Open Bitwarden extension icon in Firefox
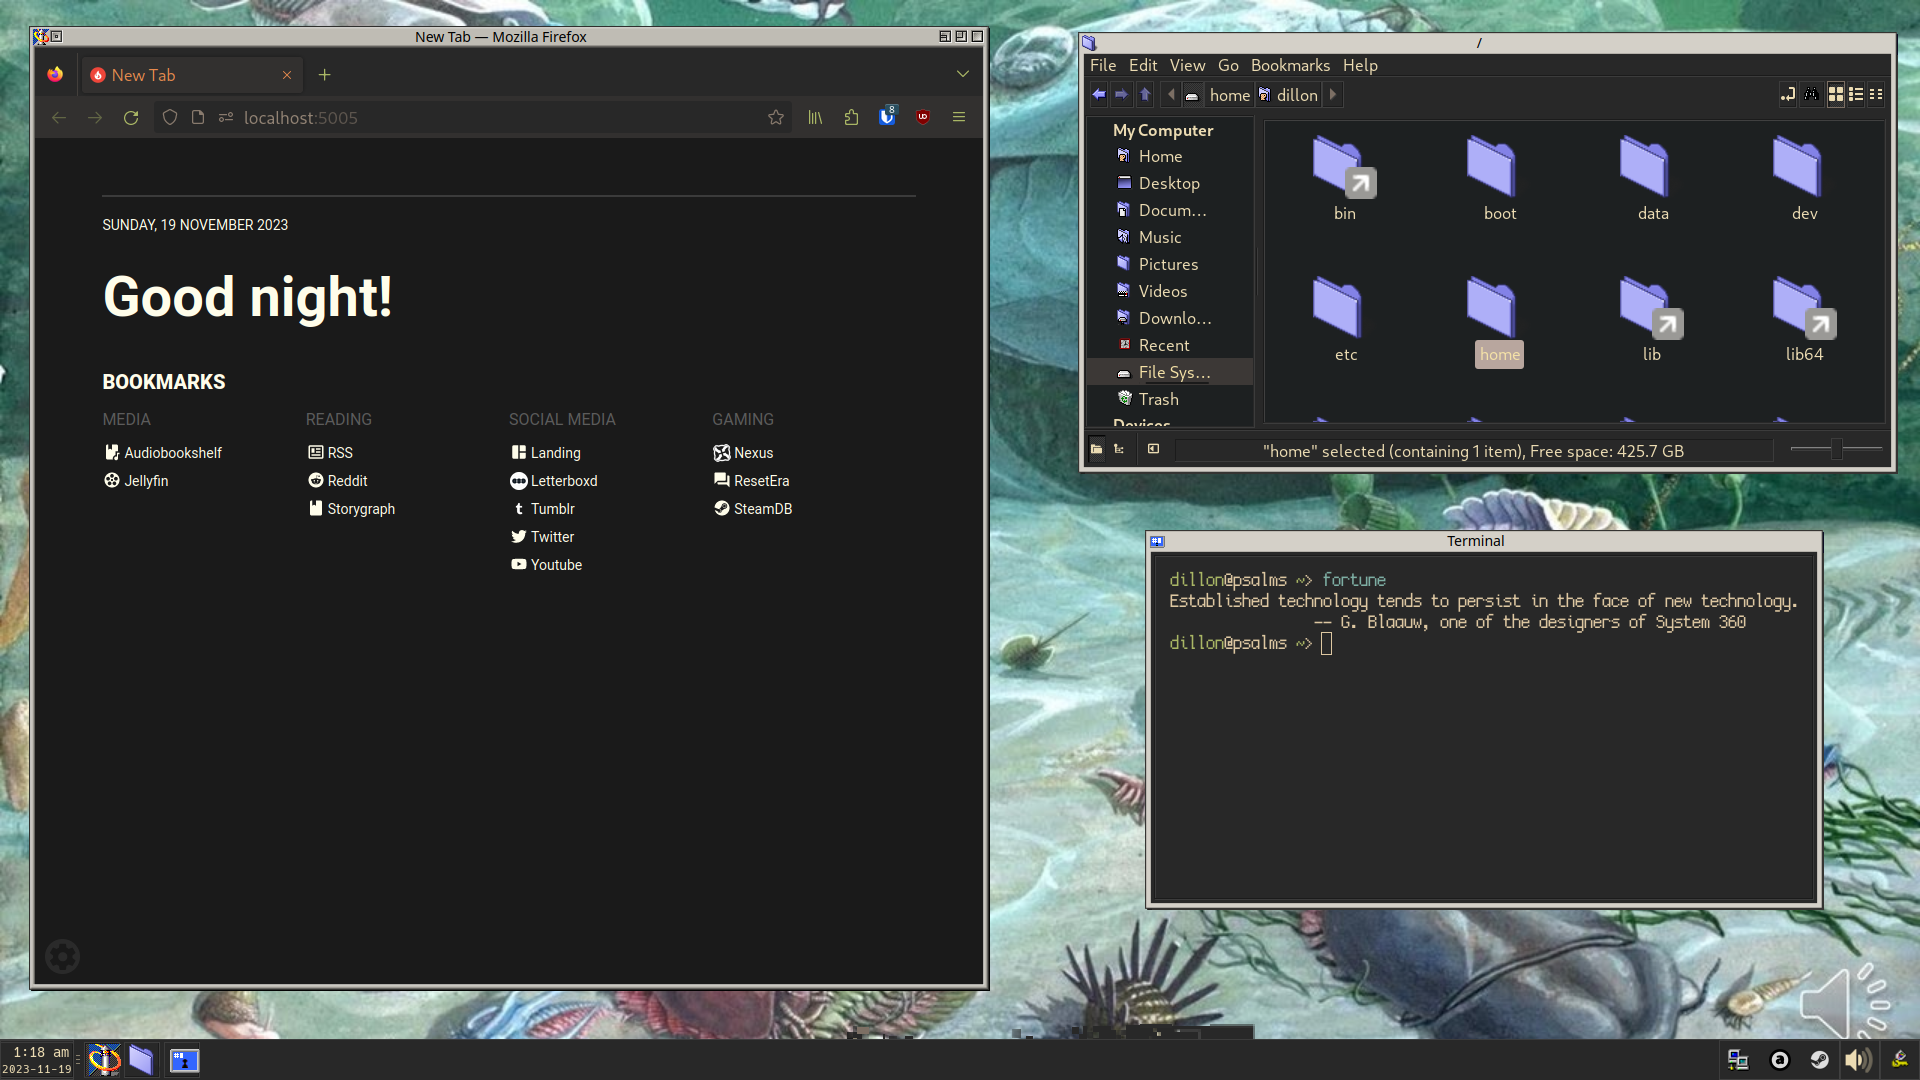 point(887,117)
